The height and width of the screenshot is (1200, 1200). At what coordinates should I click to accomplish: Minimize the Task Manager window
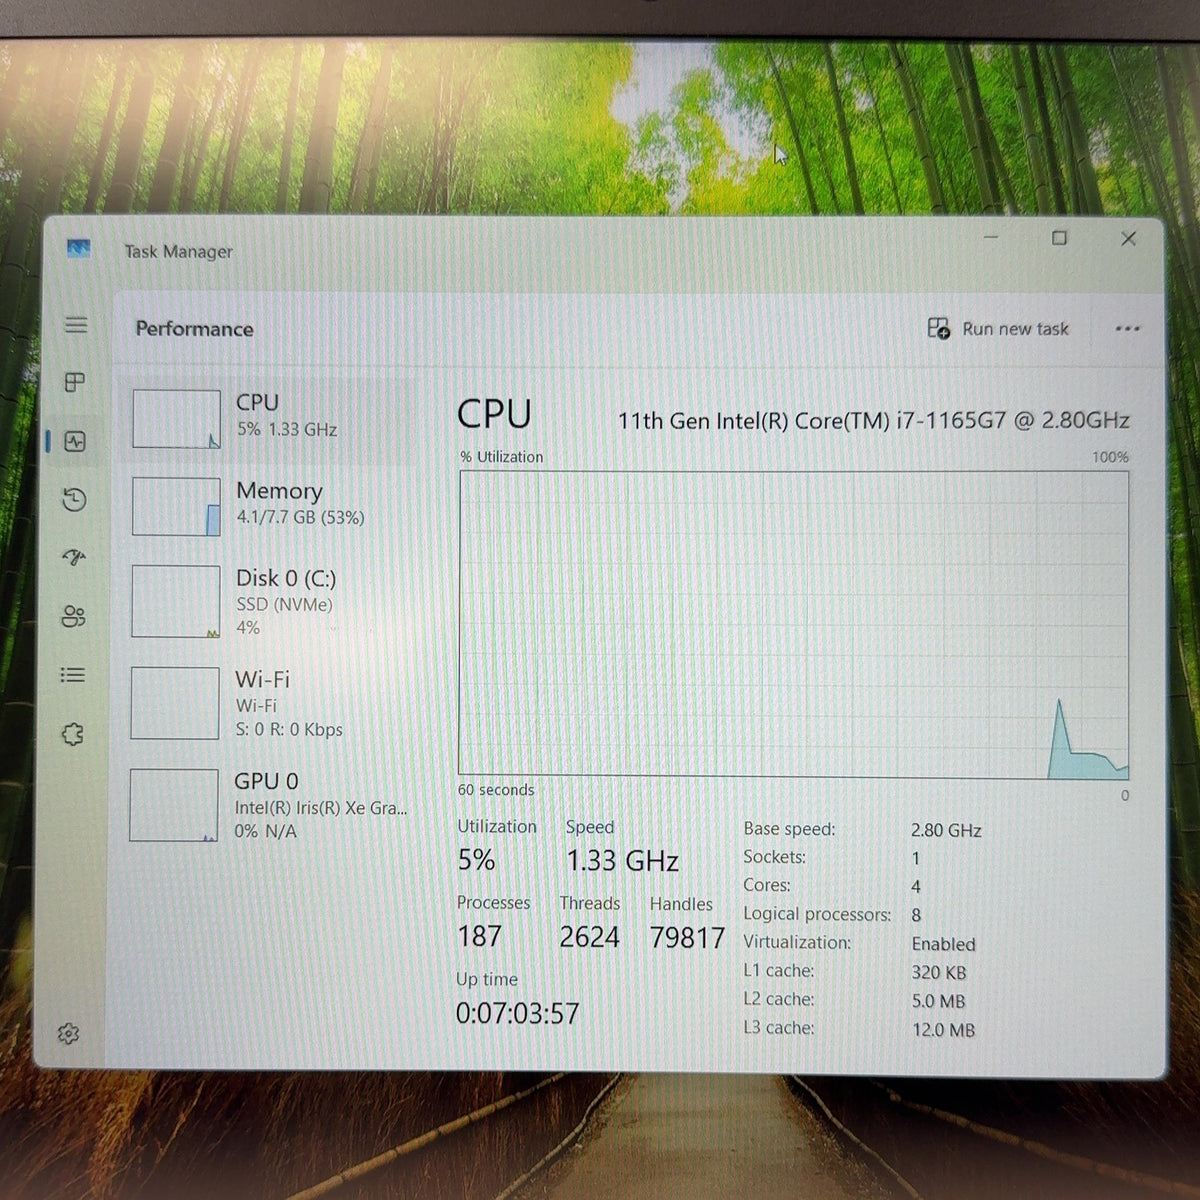991,238
